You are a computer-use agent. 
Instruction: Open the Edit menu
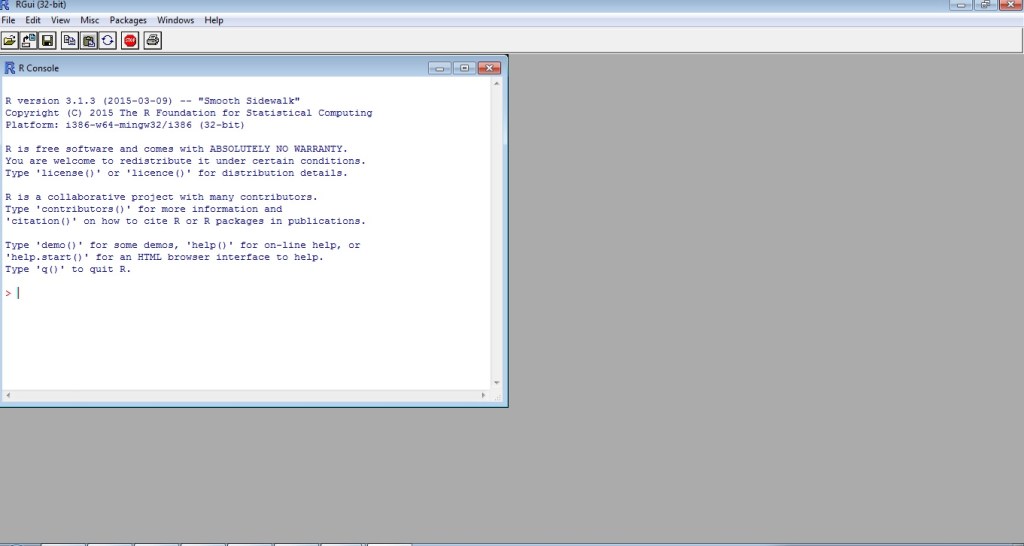tap(33, 20)
